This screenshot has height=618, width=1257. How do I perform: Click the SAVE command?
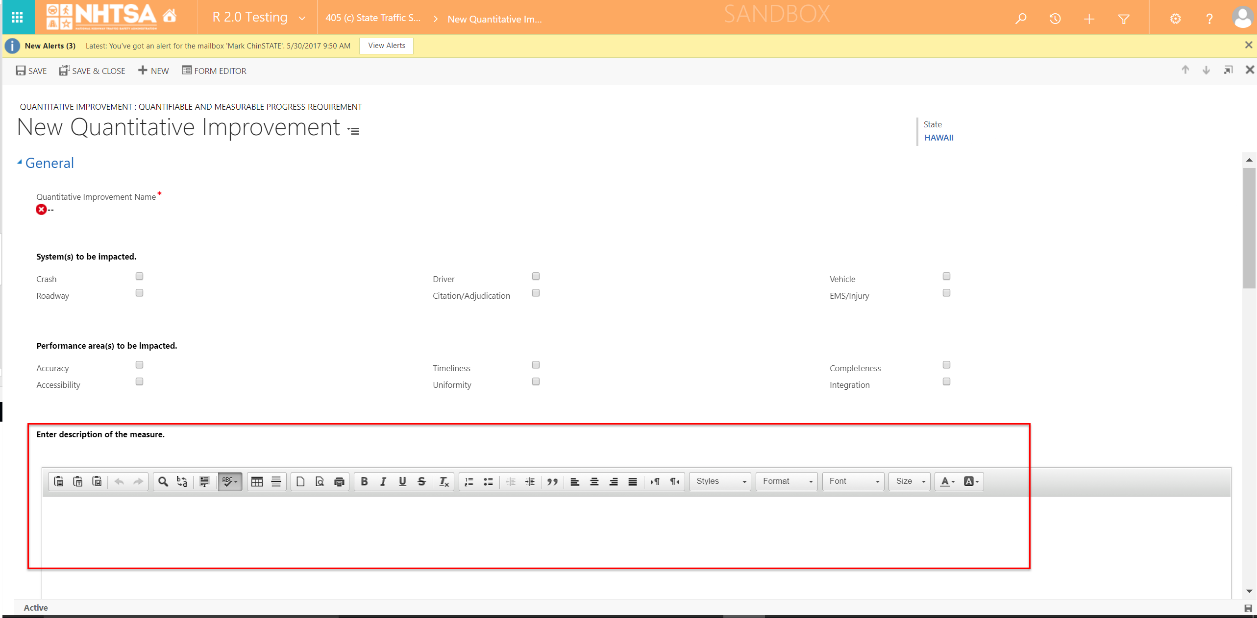(x=31, y=71)
